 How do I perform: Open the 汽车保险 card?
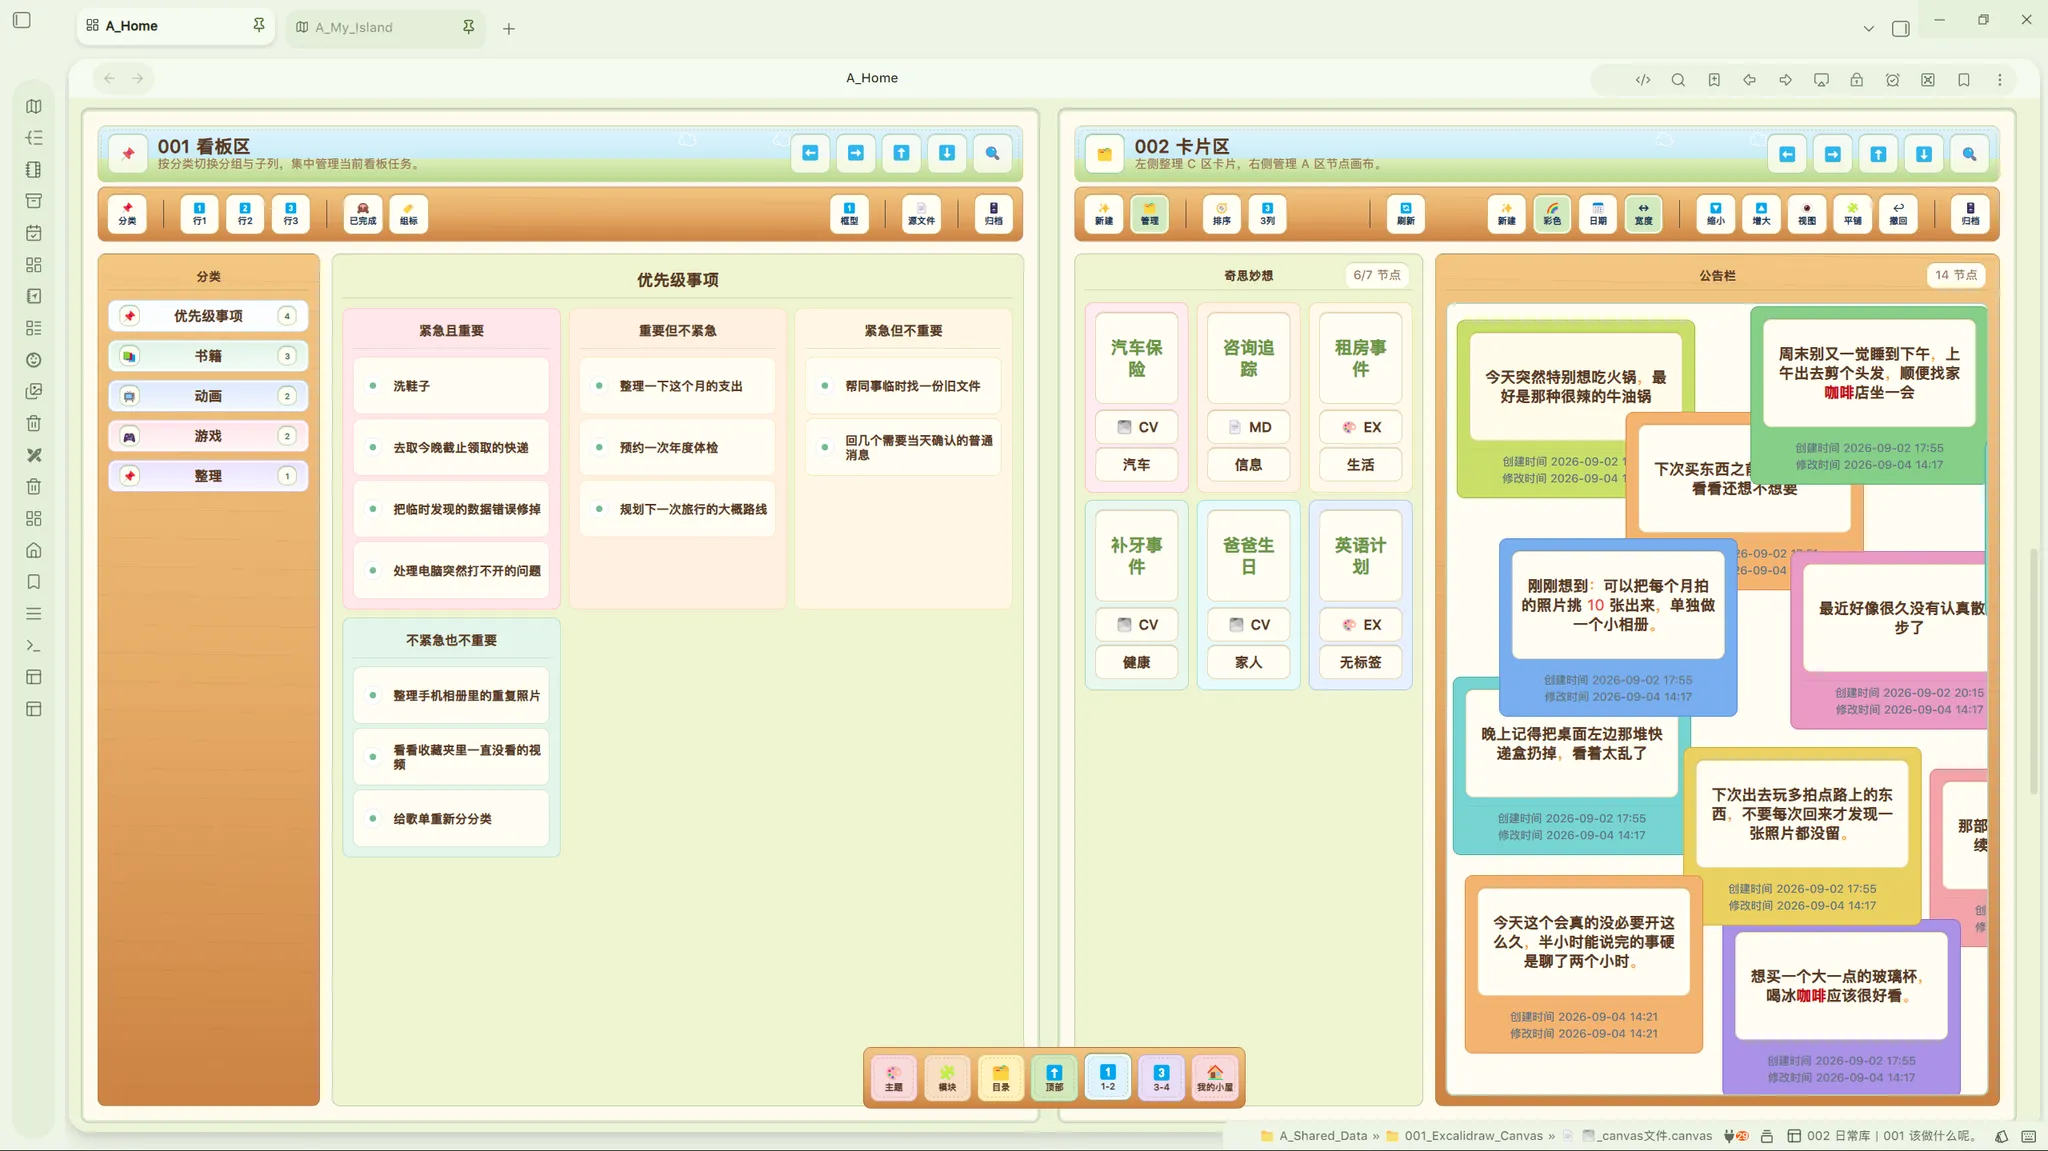[x=1136, y=358]
